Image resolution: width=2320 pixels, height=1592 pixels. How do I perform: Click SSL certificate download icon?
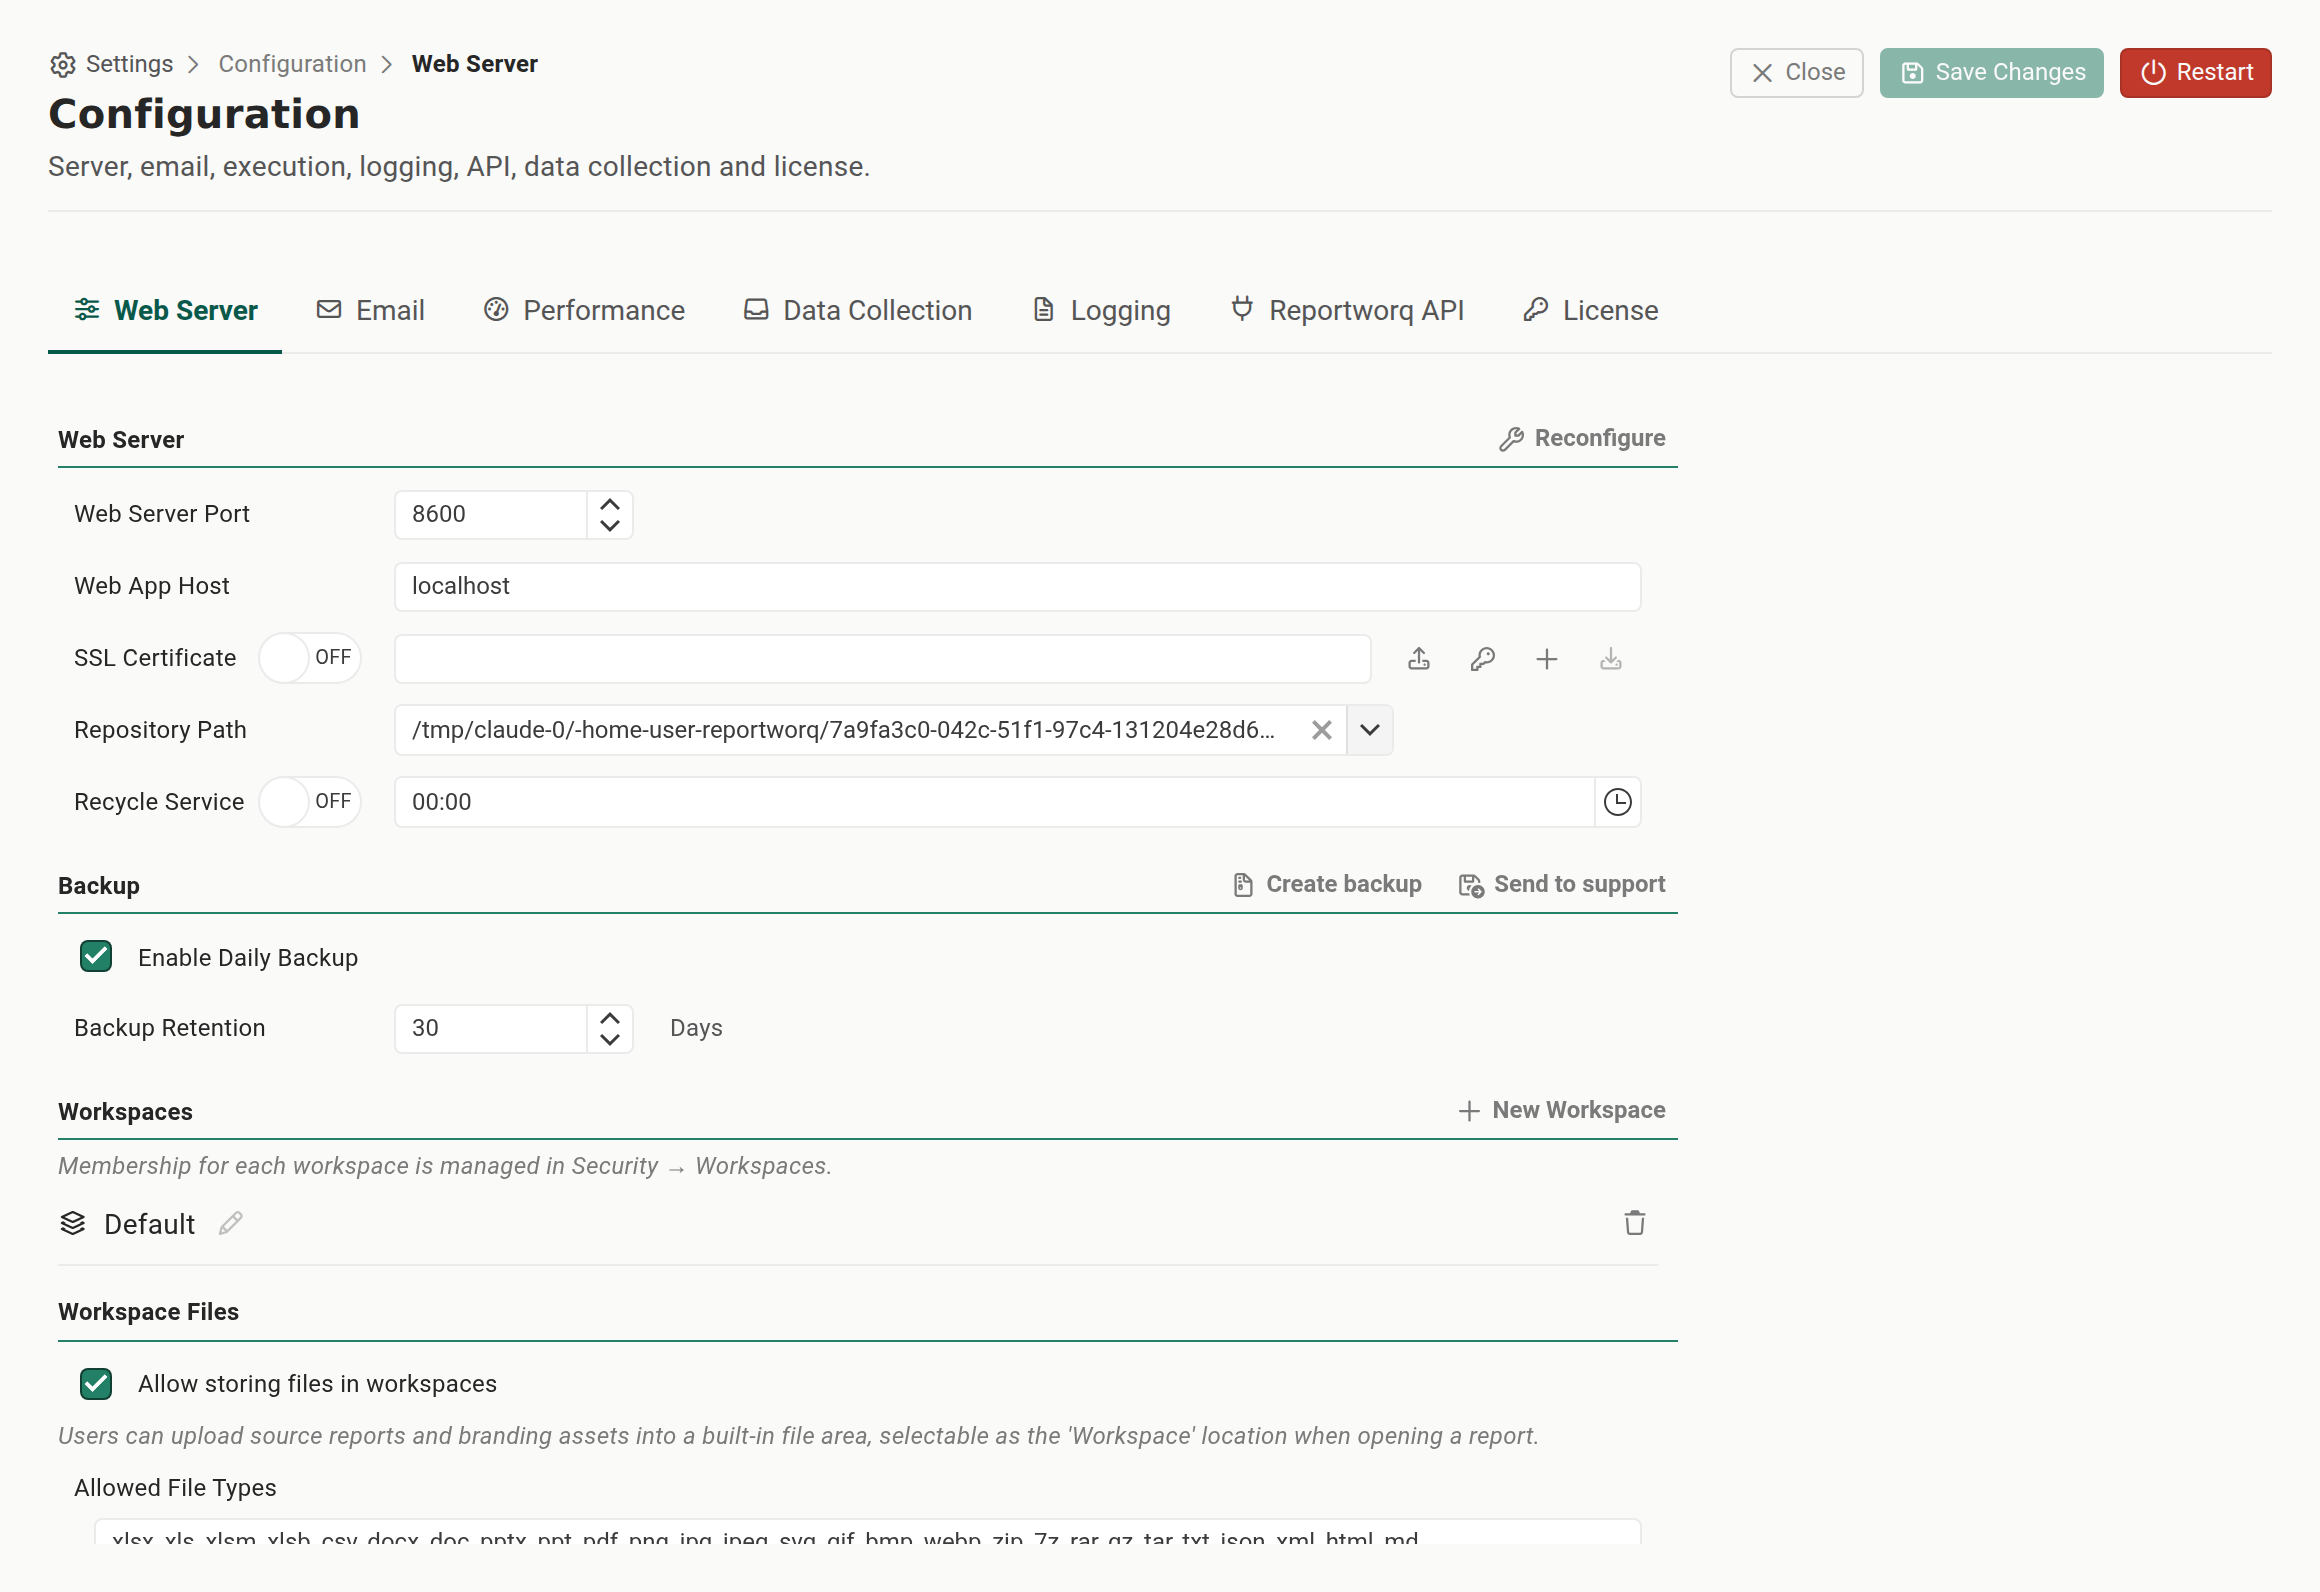click(x=1610, y=659)
